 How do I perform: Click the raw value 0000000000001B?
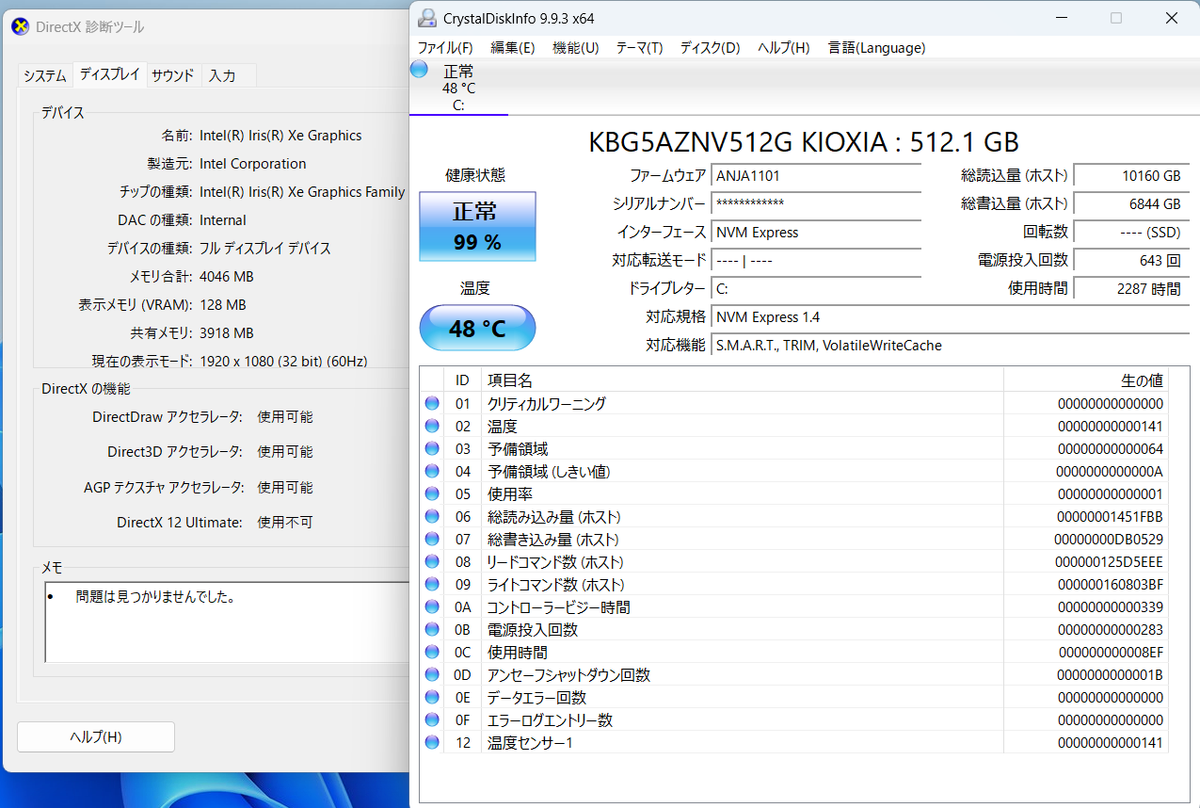1110,675
